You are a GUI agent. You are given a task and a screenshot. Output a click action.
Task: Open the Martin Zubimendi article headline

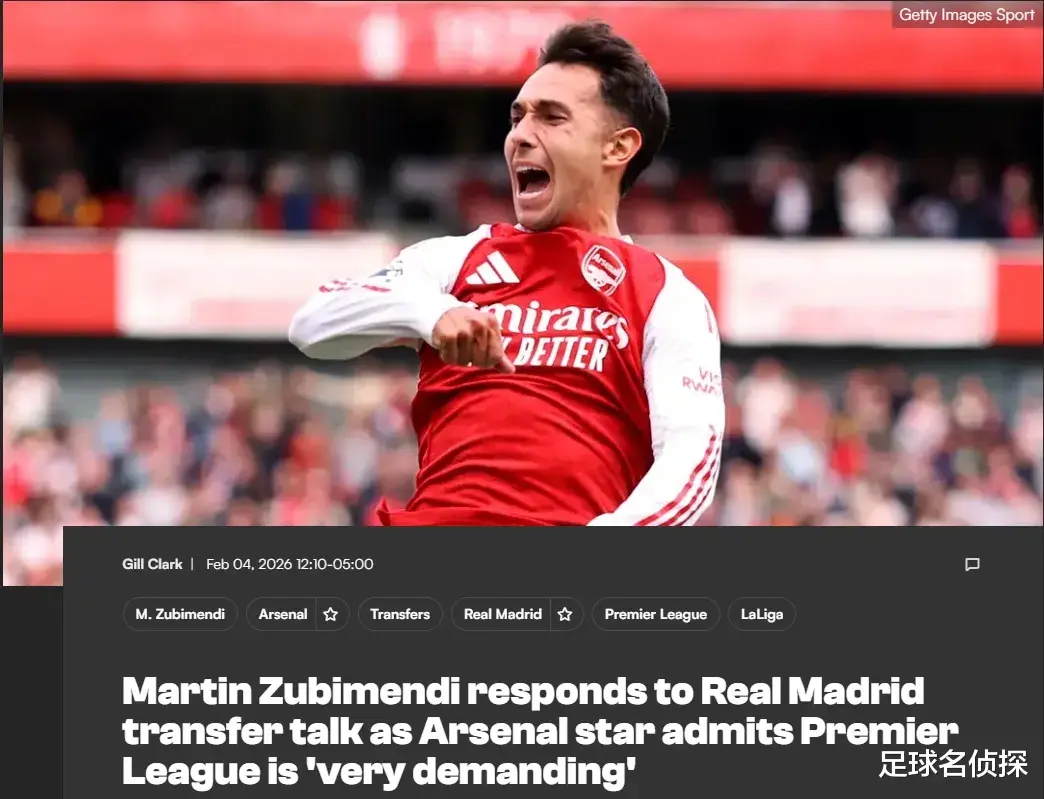[x=539, y=730]
